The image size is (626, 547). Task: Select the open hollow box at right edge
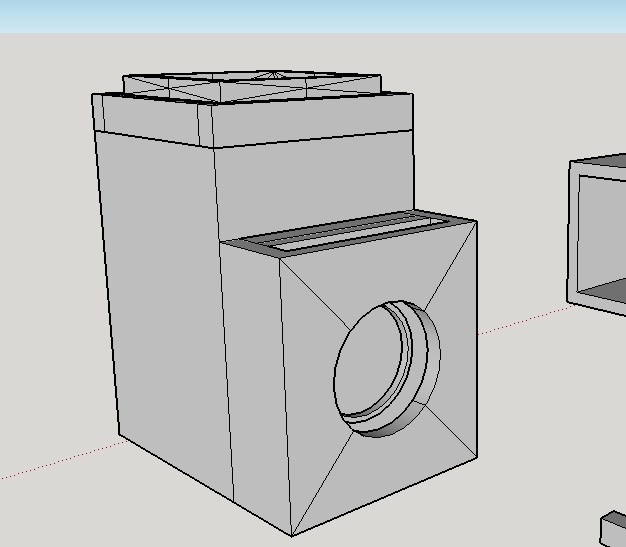click(597, 235)
